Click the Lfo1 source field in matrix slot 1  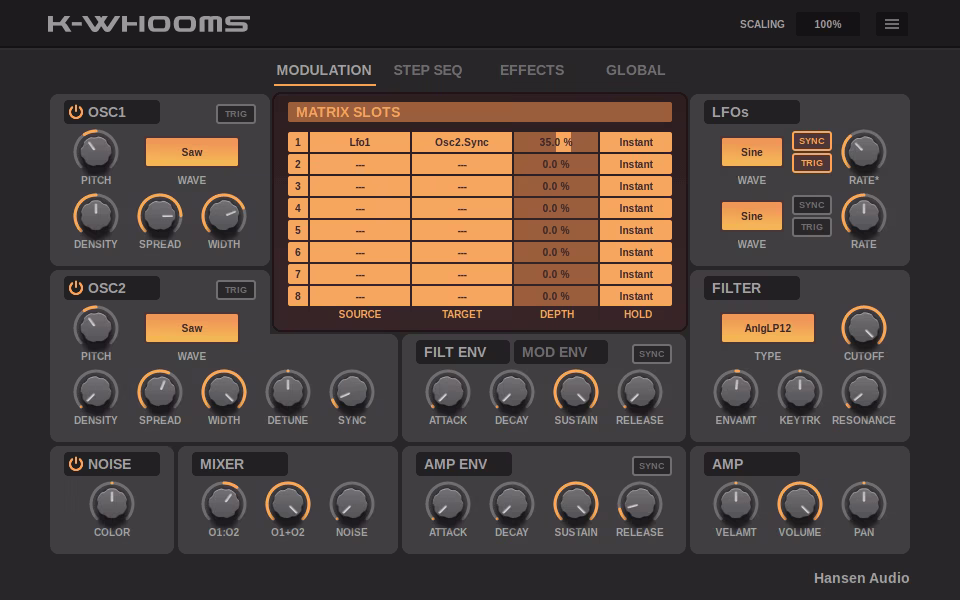click(x=359, y=142)
